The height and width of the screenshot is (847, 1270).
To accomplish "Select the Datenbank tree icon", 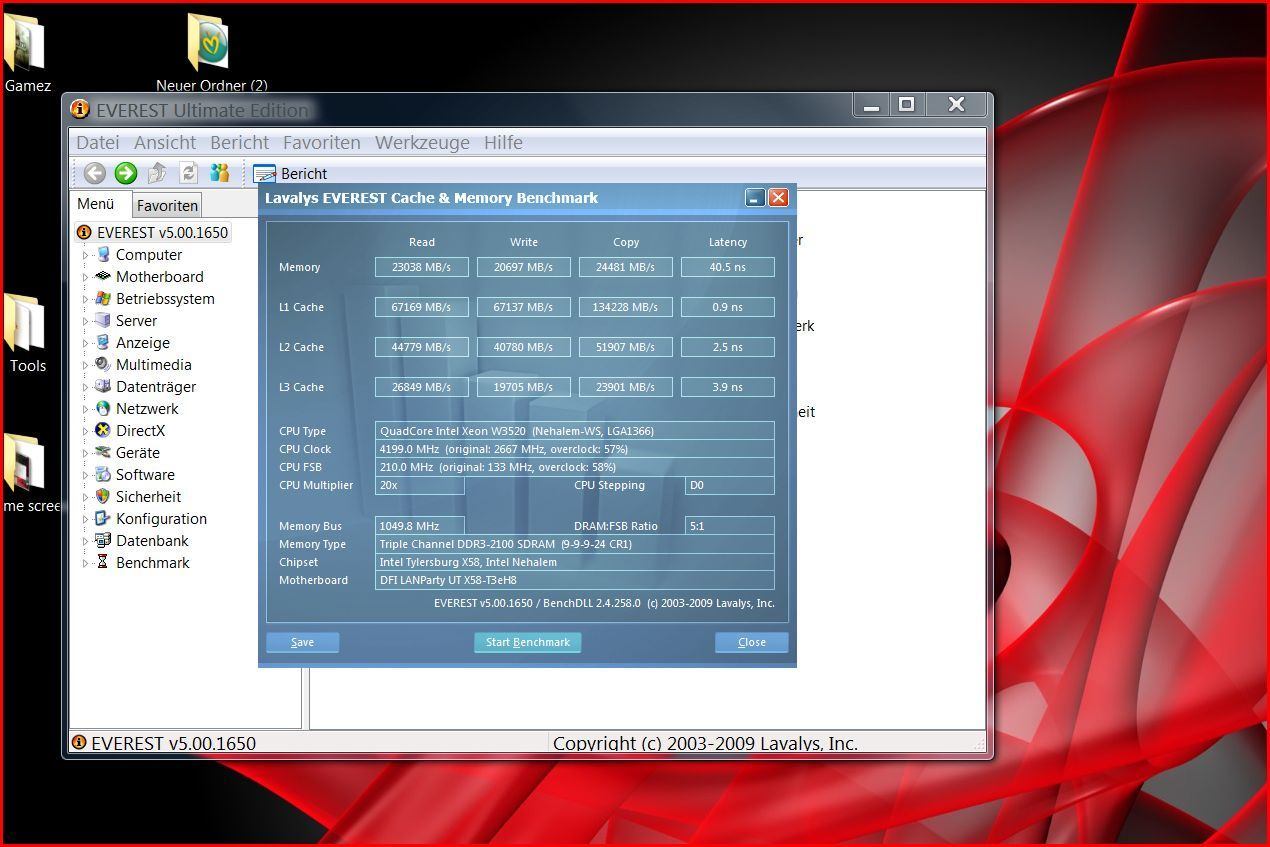I will [x=102, y=541].
